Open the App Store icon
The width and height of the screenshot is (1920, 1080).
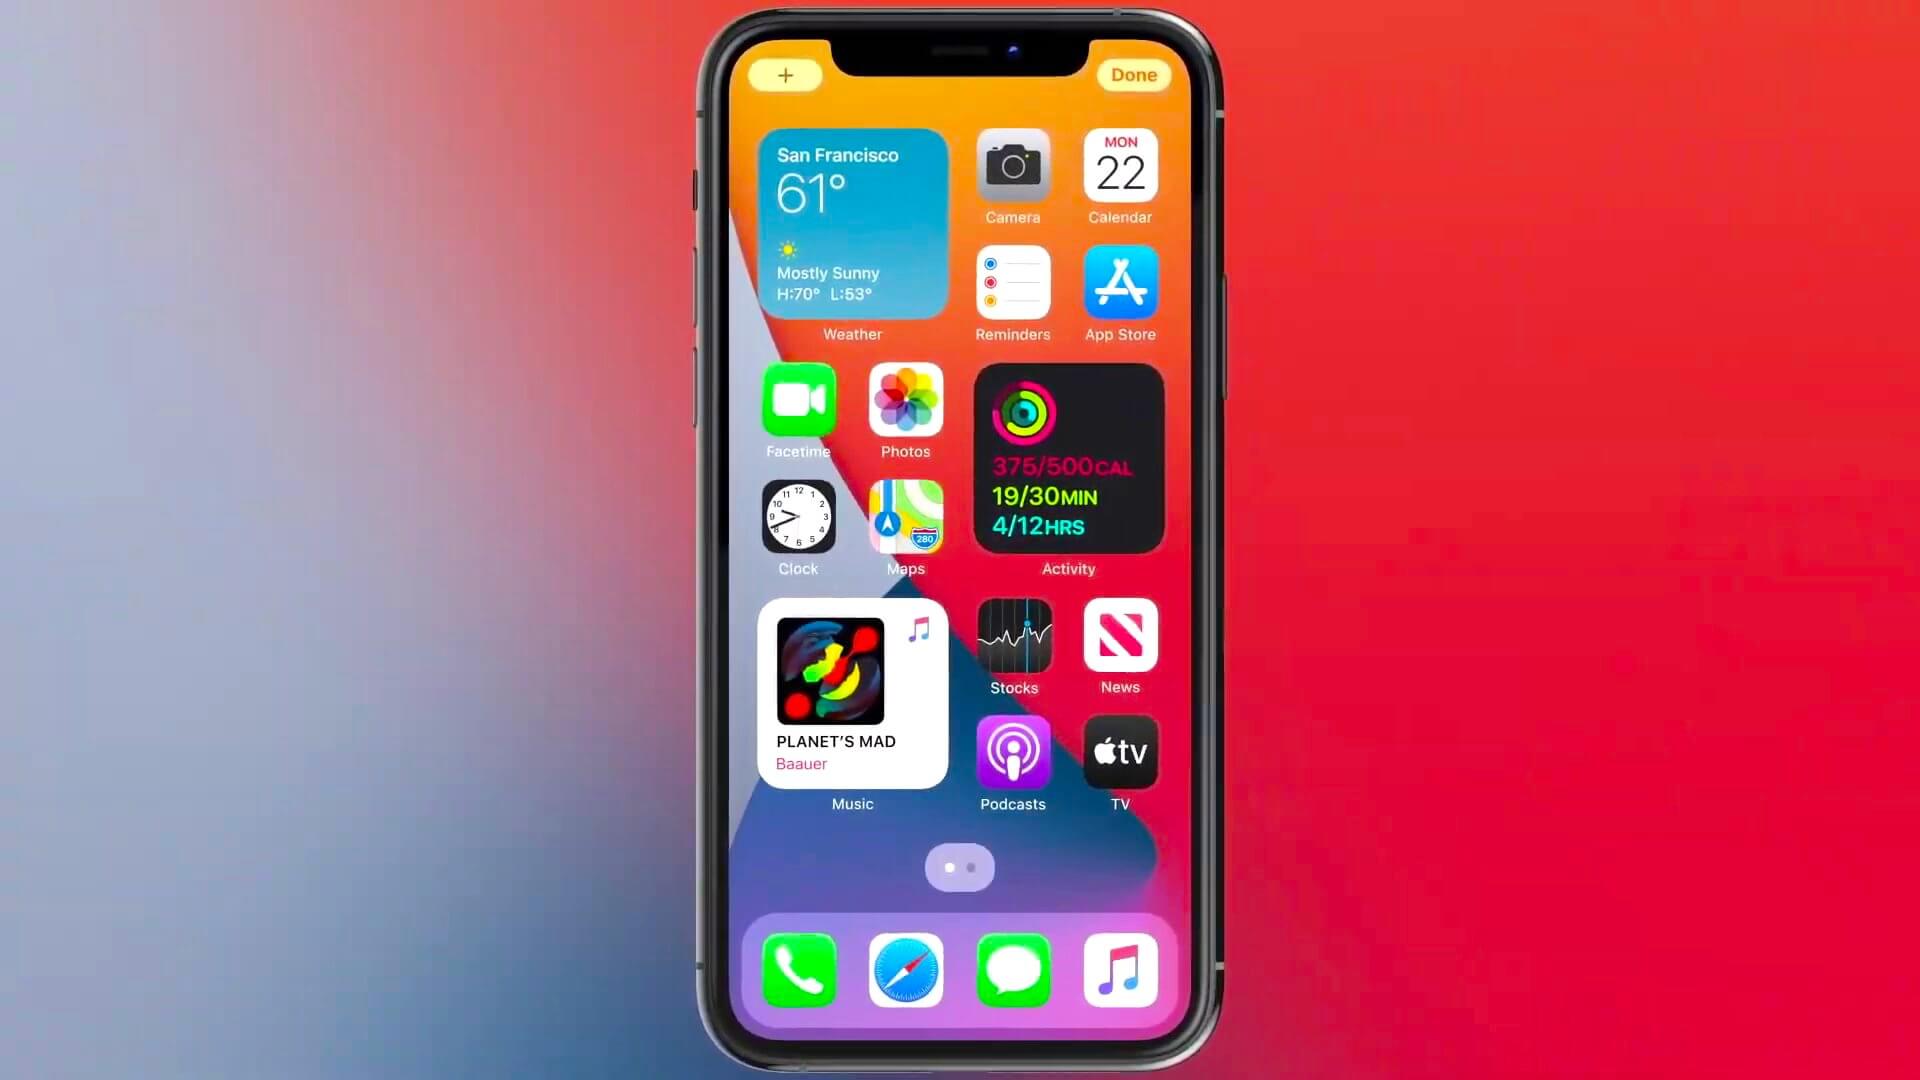click(x=1120, y=282)
